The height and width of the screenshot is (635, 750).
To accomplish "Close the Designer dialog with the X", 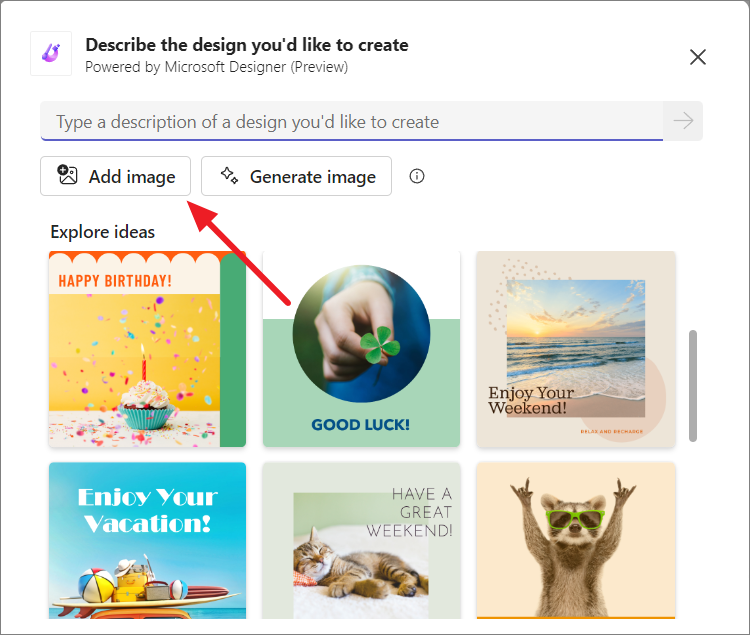I will pos(698,57).
